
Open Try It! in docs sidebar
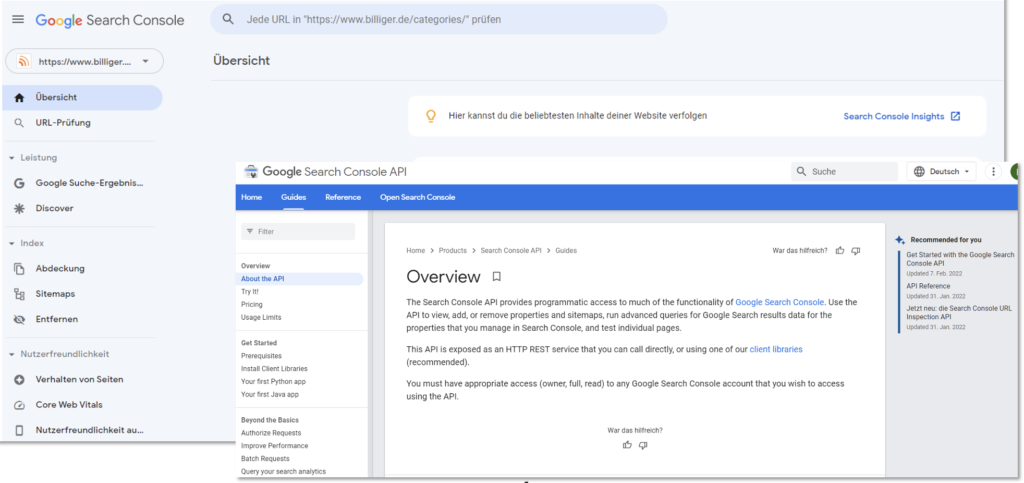tap(249, 292)
